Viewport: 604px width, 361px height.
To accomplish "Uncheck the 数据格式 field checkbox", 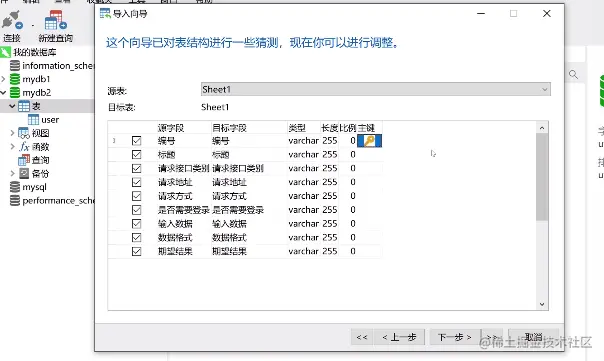I will [x=136, y=238].
